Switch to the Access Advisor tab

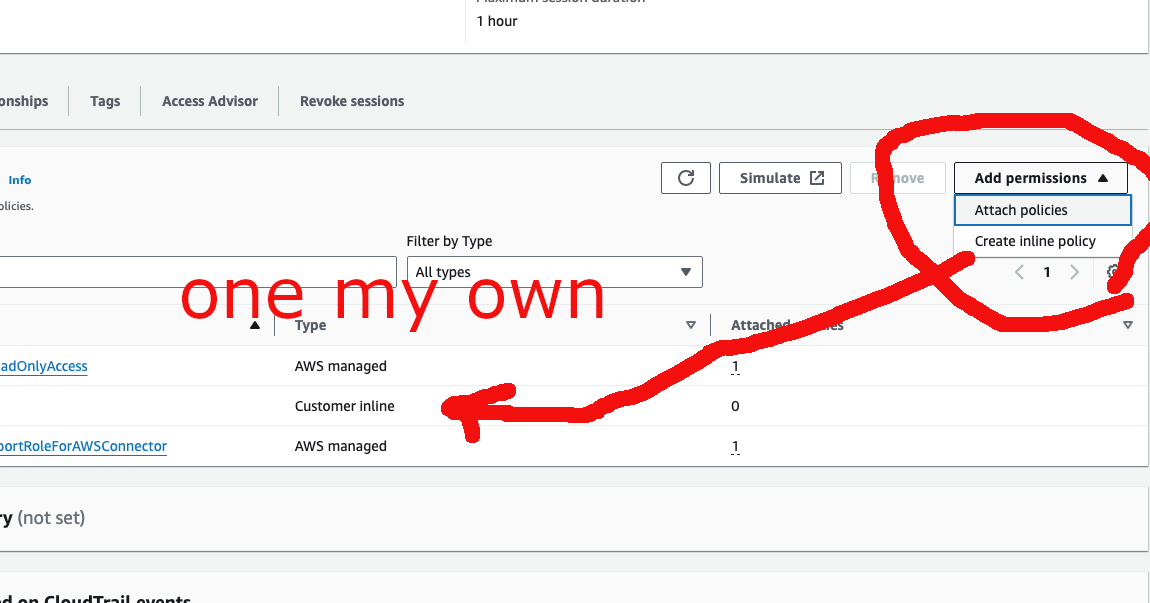click(210, 101)
